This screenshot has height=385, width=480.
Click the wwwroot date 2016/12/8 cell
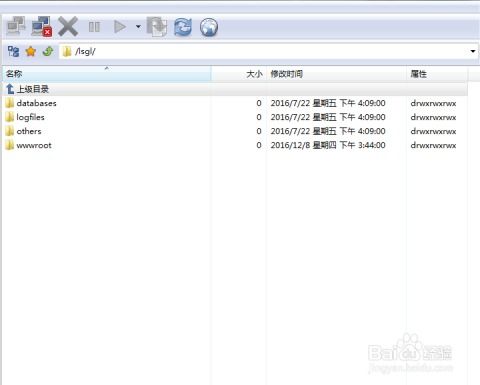pos(328,145)
